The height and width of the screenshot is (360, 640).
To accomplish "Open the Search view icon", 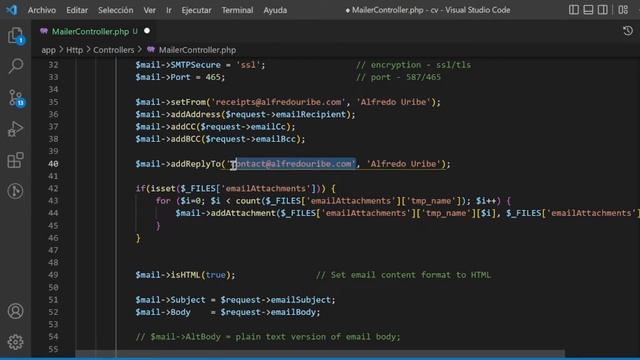I will click(16, 66).
